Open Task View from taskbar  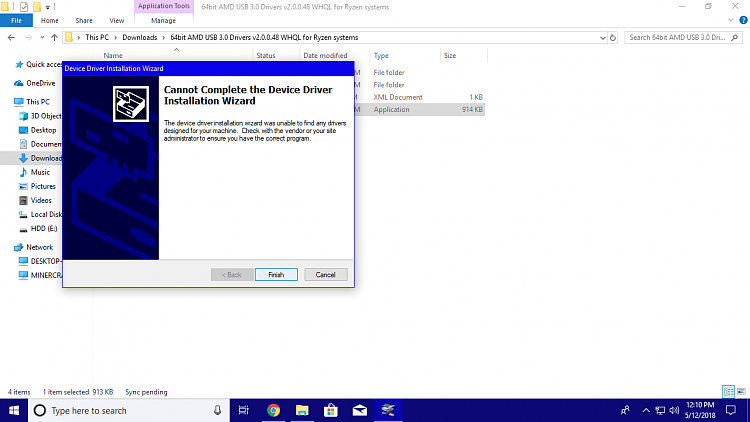[244, 411]
